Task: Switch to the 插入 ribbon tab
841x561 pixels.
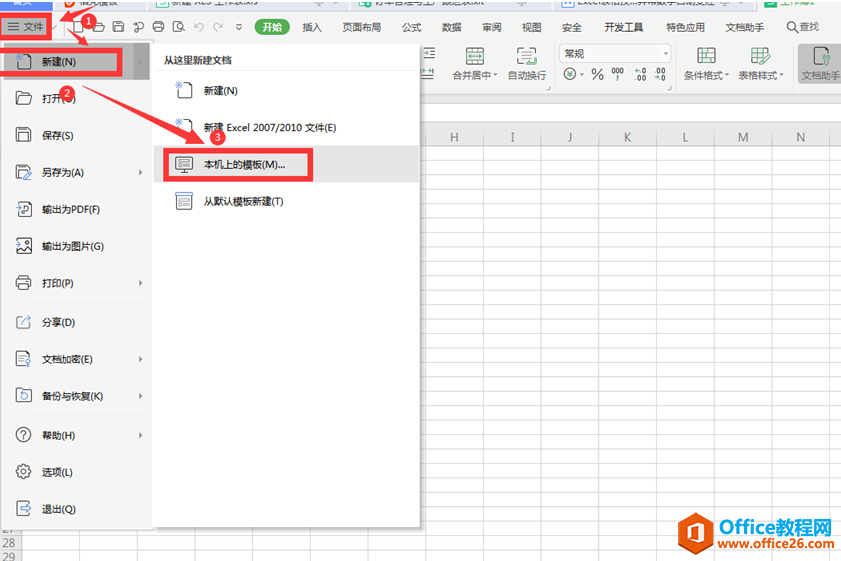Action: (x=312, y=27)
